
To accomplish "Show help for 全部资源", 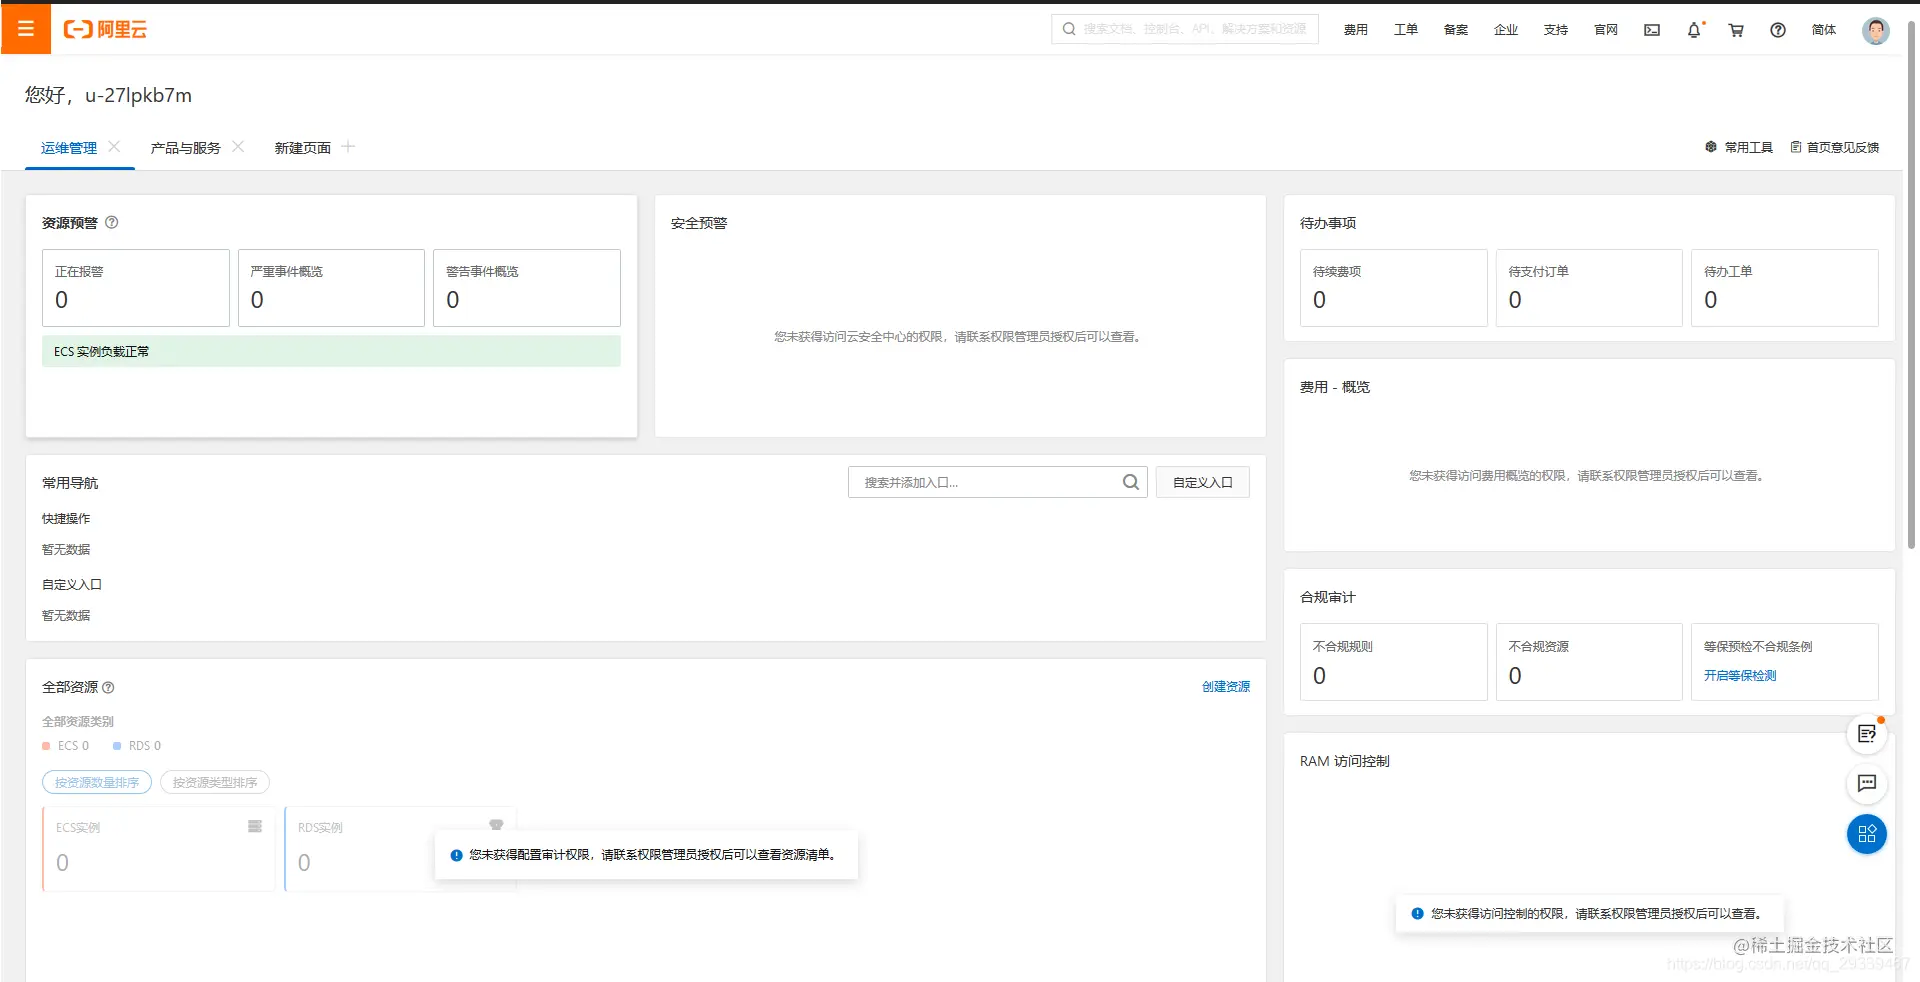I will 108,687.
